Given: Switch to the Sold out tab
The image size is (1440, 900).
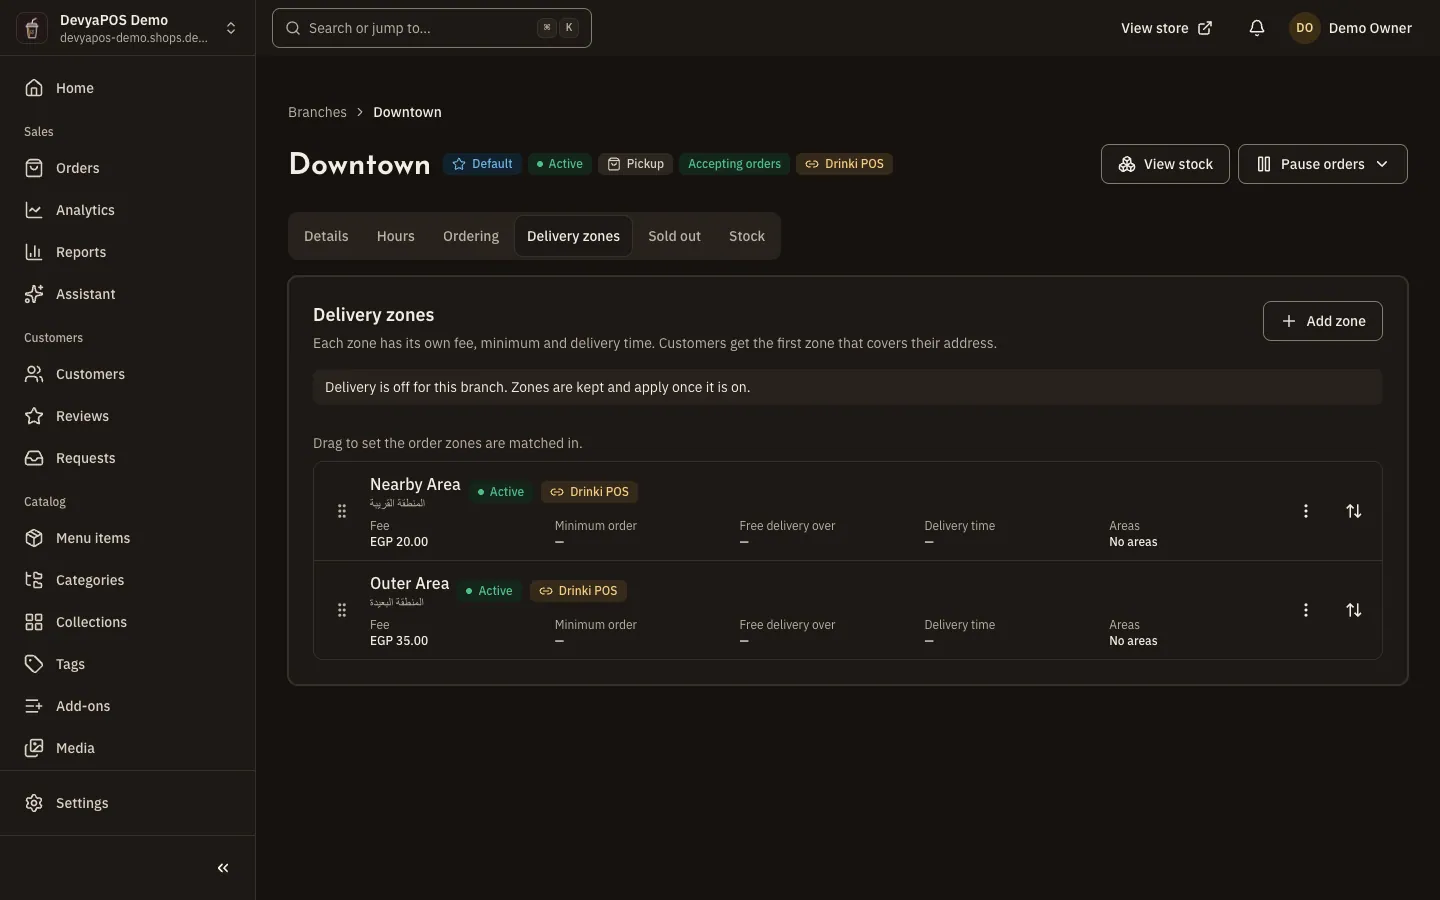Looking at the screenshot, I should coord(674,236).
